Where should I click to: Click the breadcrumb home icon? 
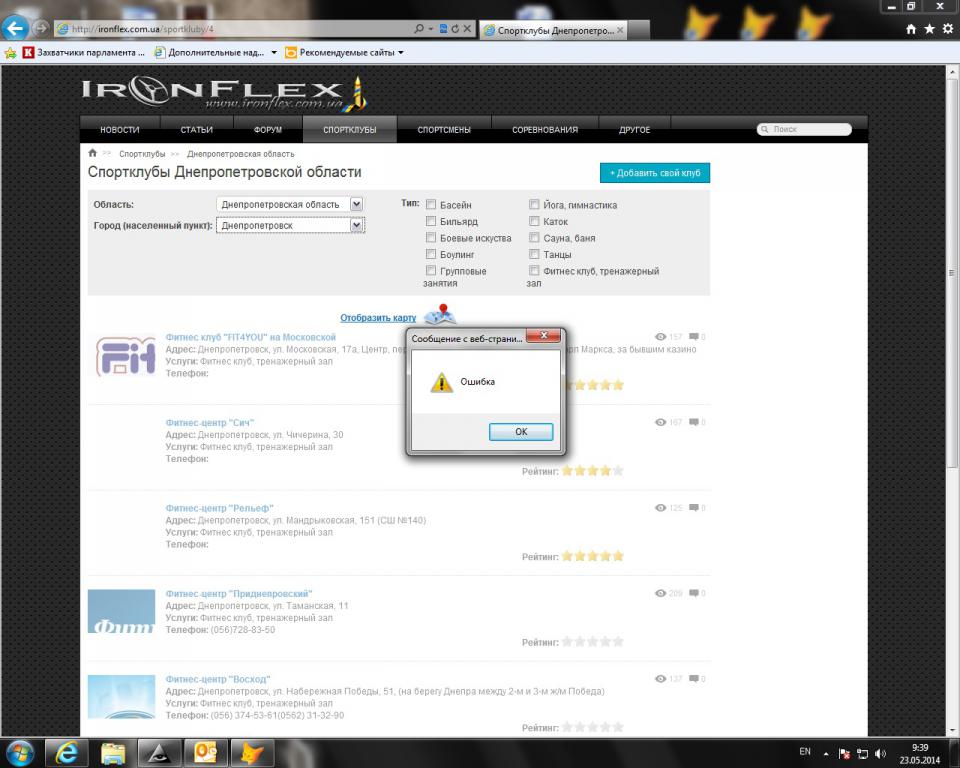[x=93, y=154]
